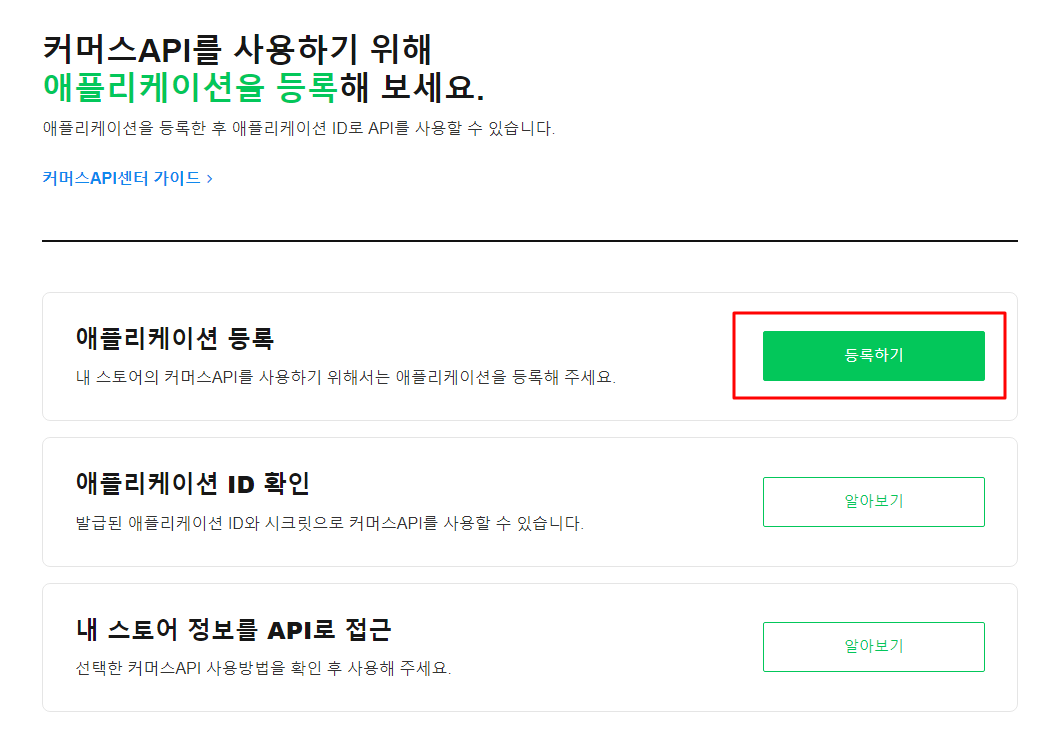1053x751 pixels.
Task: Click 알아보기 for 애플리케이션 ID 확인
Action: pyautogui.click(x=873, y=501)
